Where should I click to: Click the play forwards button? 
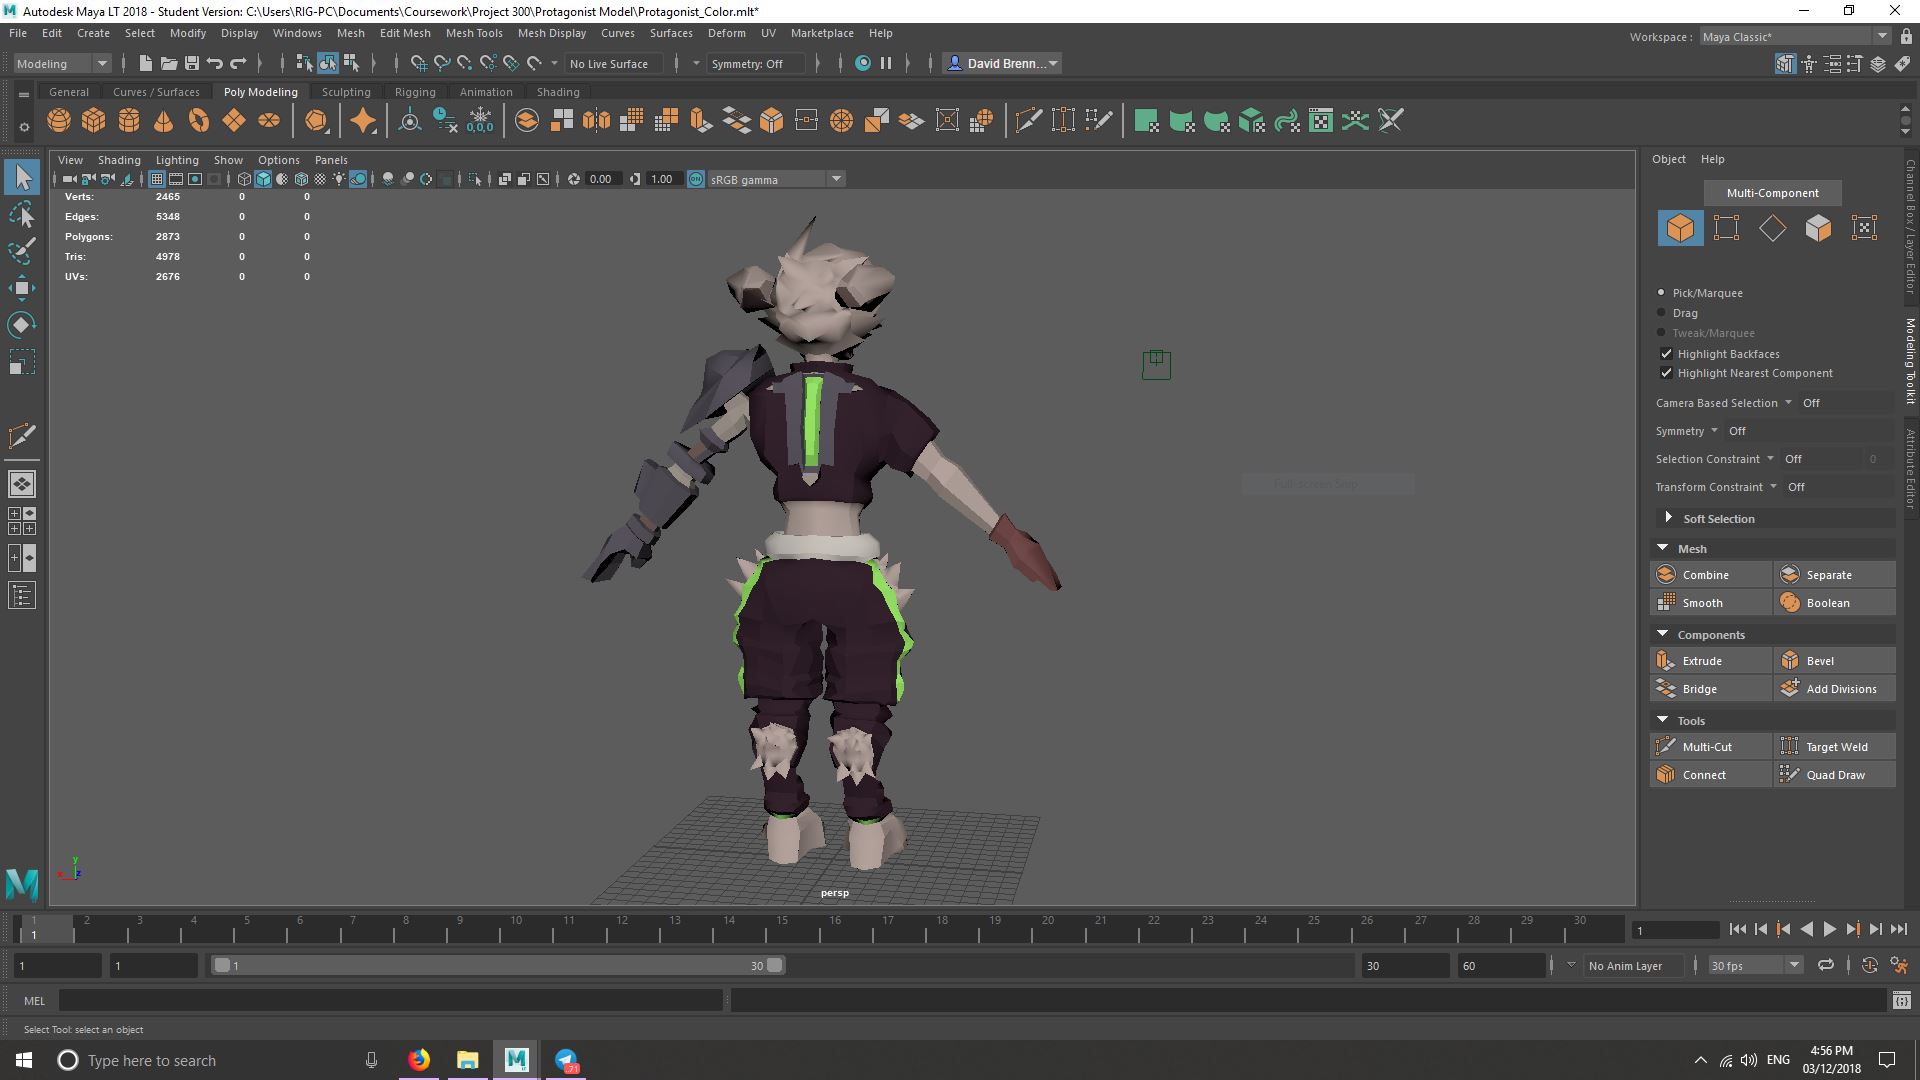pos(1830,930)
